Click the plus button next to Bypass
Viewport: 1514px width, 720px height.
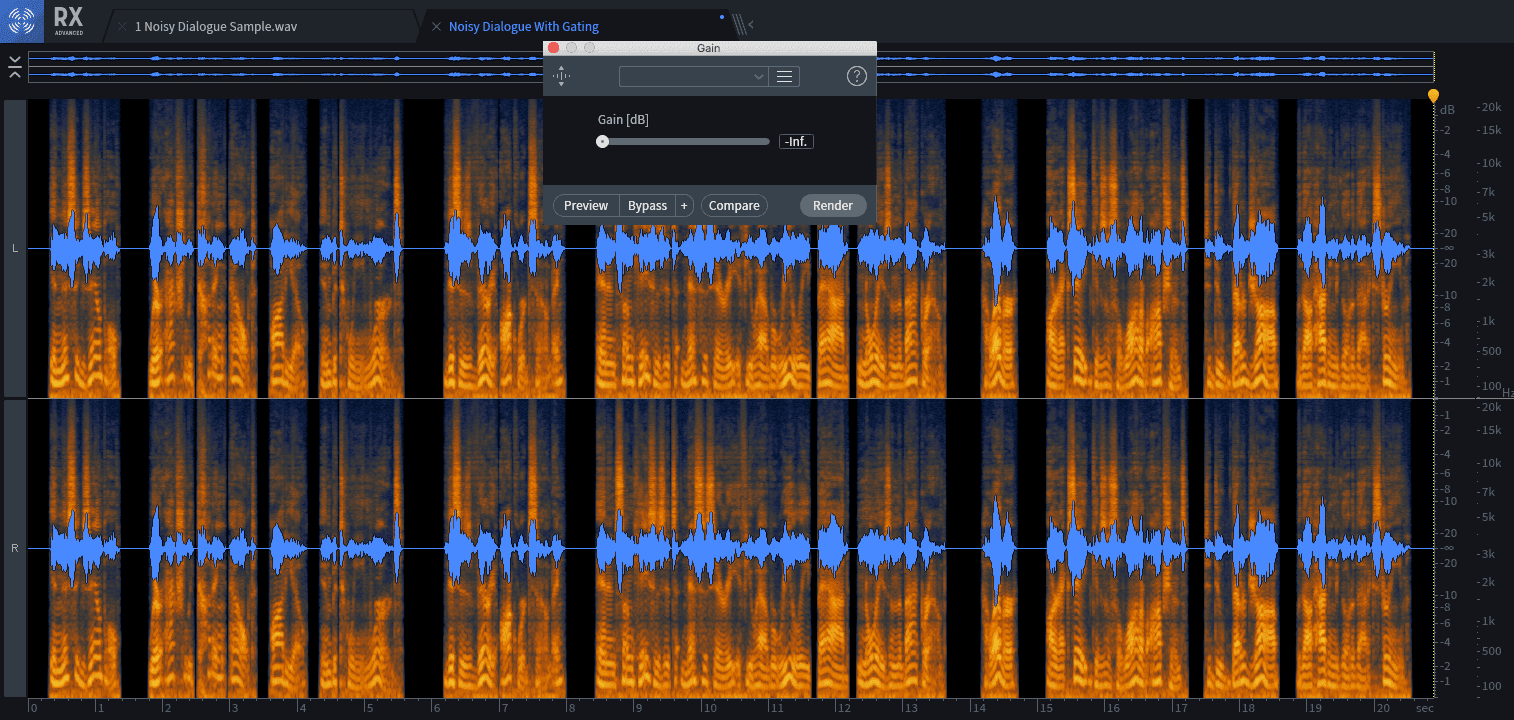[685, 206]
